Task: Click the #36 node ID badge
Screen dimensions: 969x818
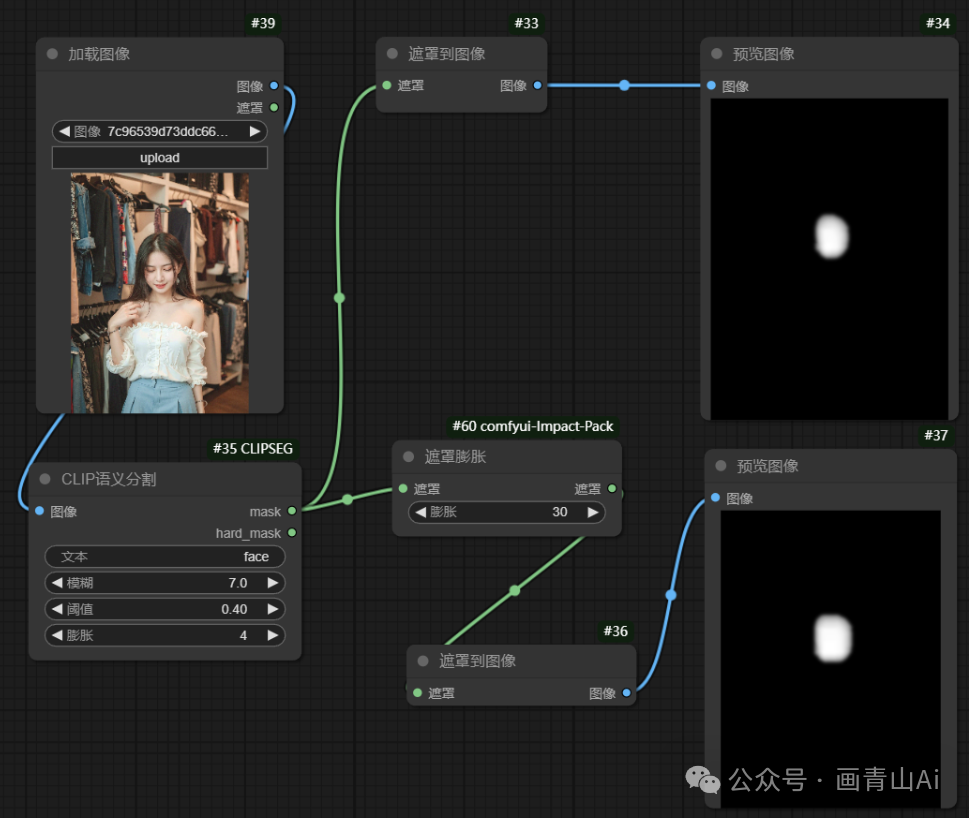Action: (x=616, y=631)
